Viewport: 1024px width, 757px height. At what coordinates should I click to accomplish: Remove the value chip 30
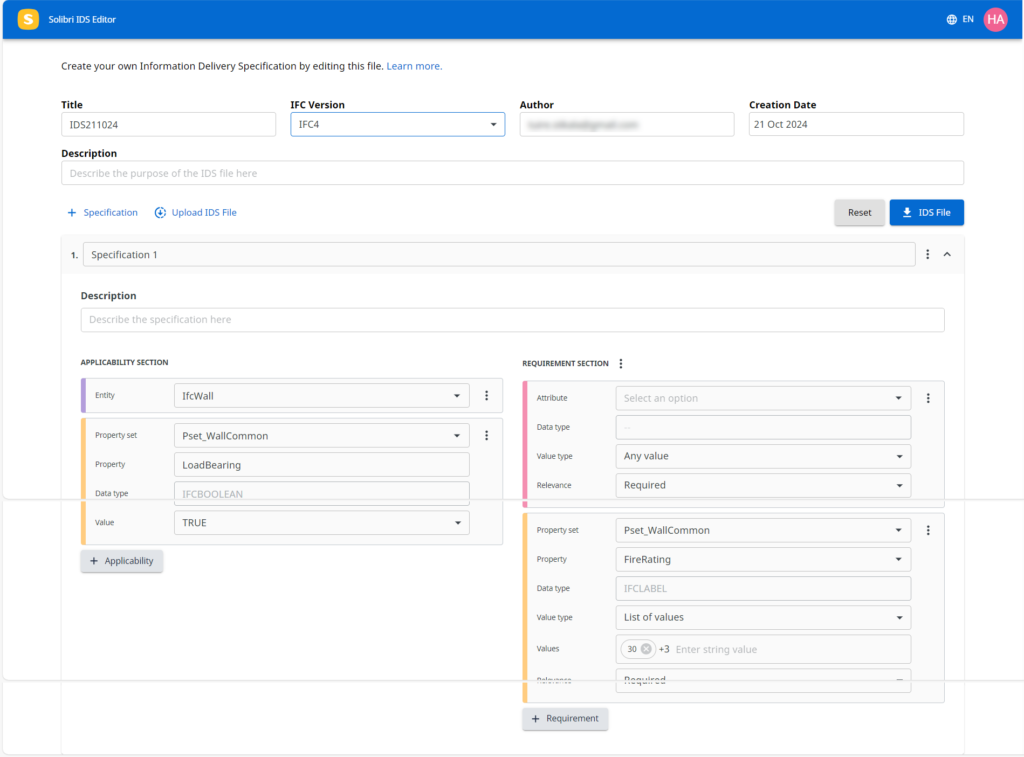pos(646,649)
